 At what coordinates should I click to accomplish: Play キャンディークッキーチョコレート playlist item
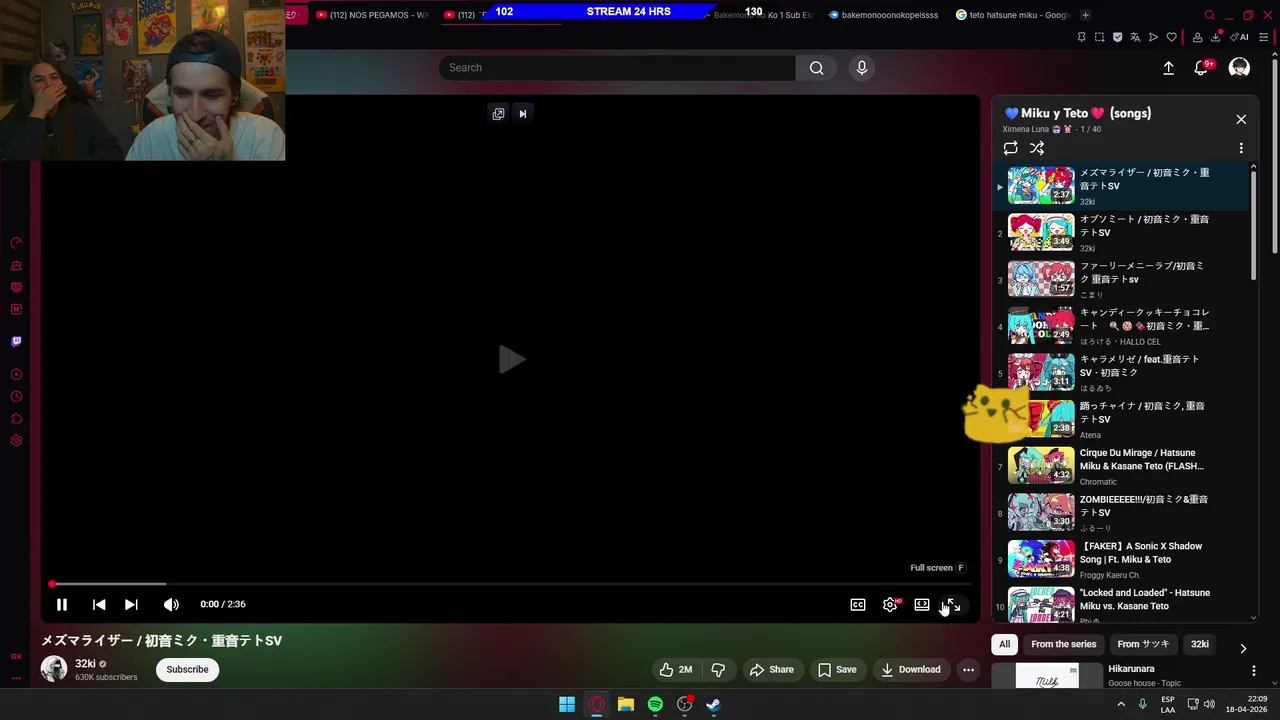pyautogui.click(x=1120, y=326)
